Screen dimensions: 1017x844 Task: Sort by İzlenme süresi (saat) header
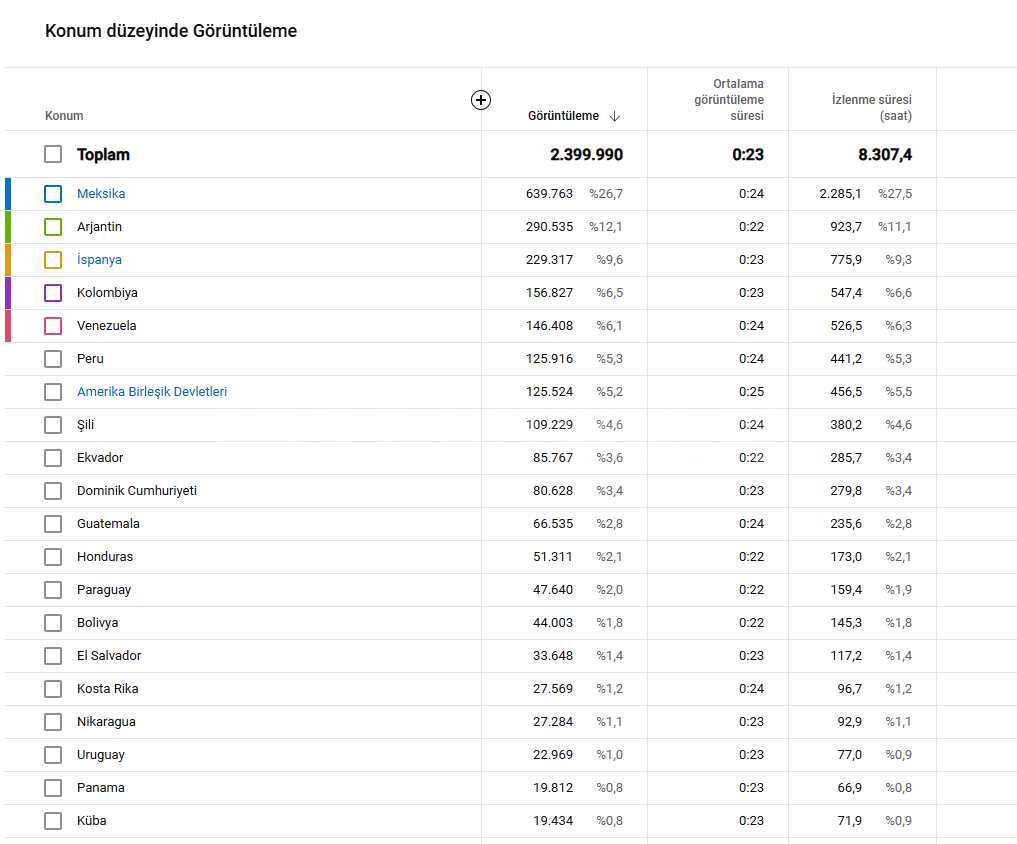click(x=871, y=108)
